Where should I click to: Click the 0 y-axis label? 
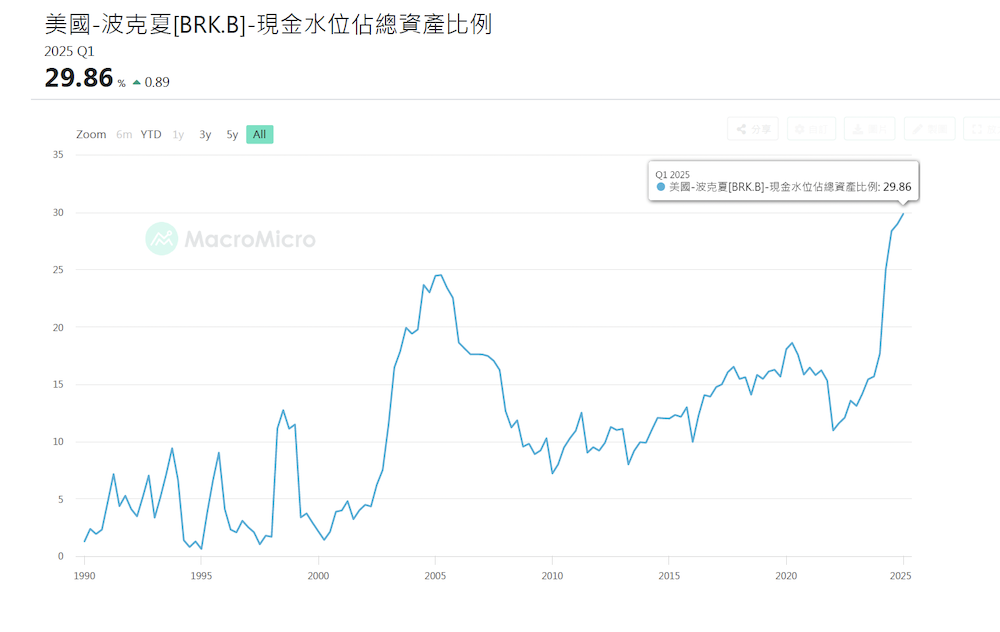(61, 556)
